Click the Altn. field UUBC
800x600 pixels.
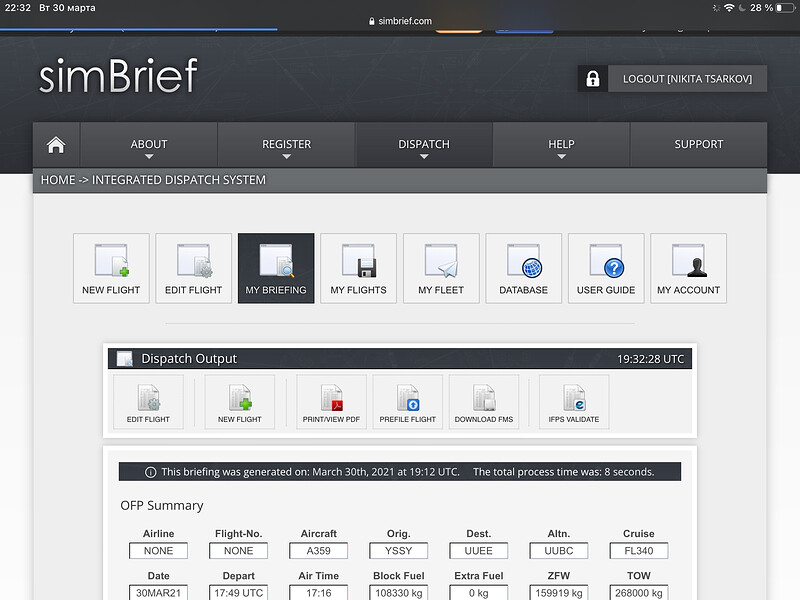tap(559, 551)
